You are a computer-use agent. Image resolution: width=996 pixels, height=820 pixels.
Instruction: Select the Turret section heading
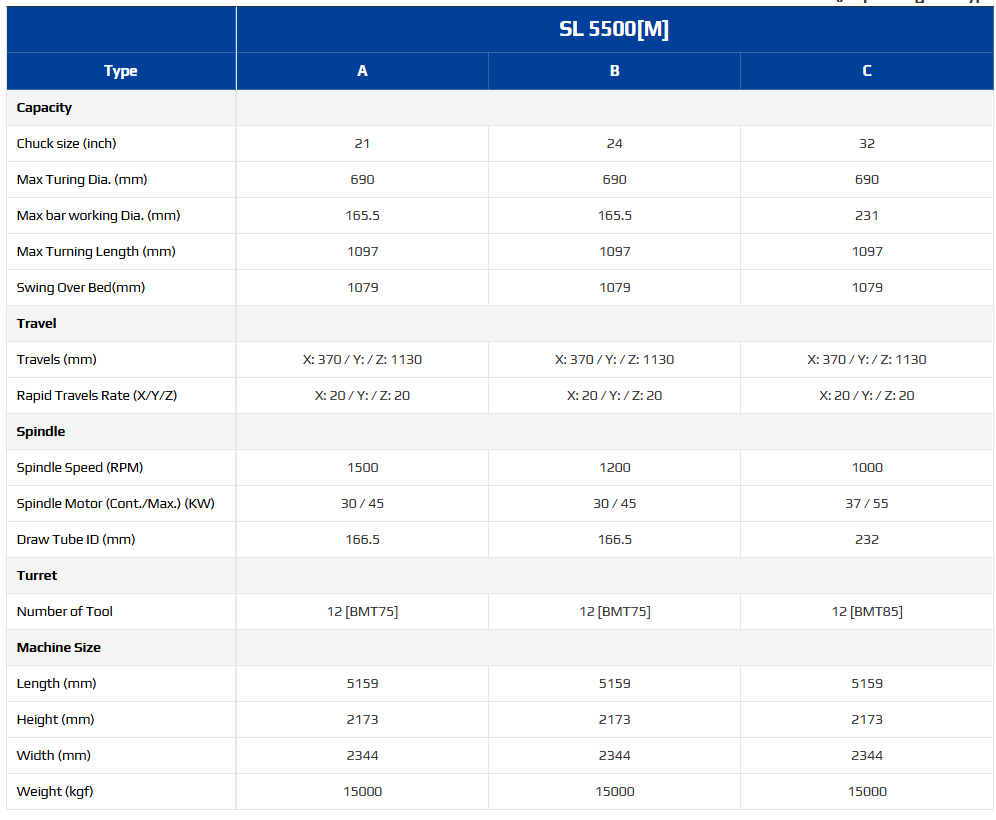click(37, 576)
